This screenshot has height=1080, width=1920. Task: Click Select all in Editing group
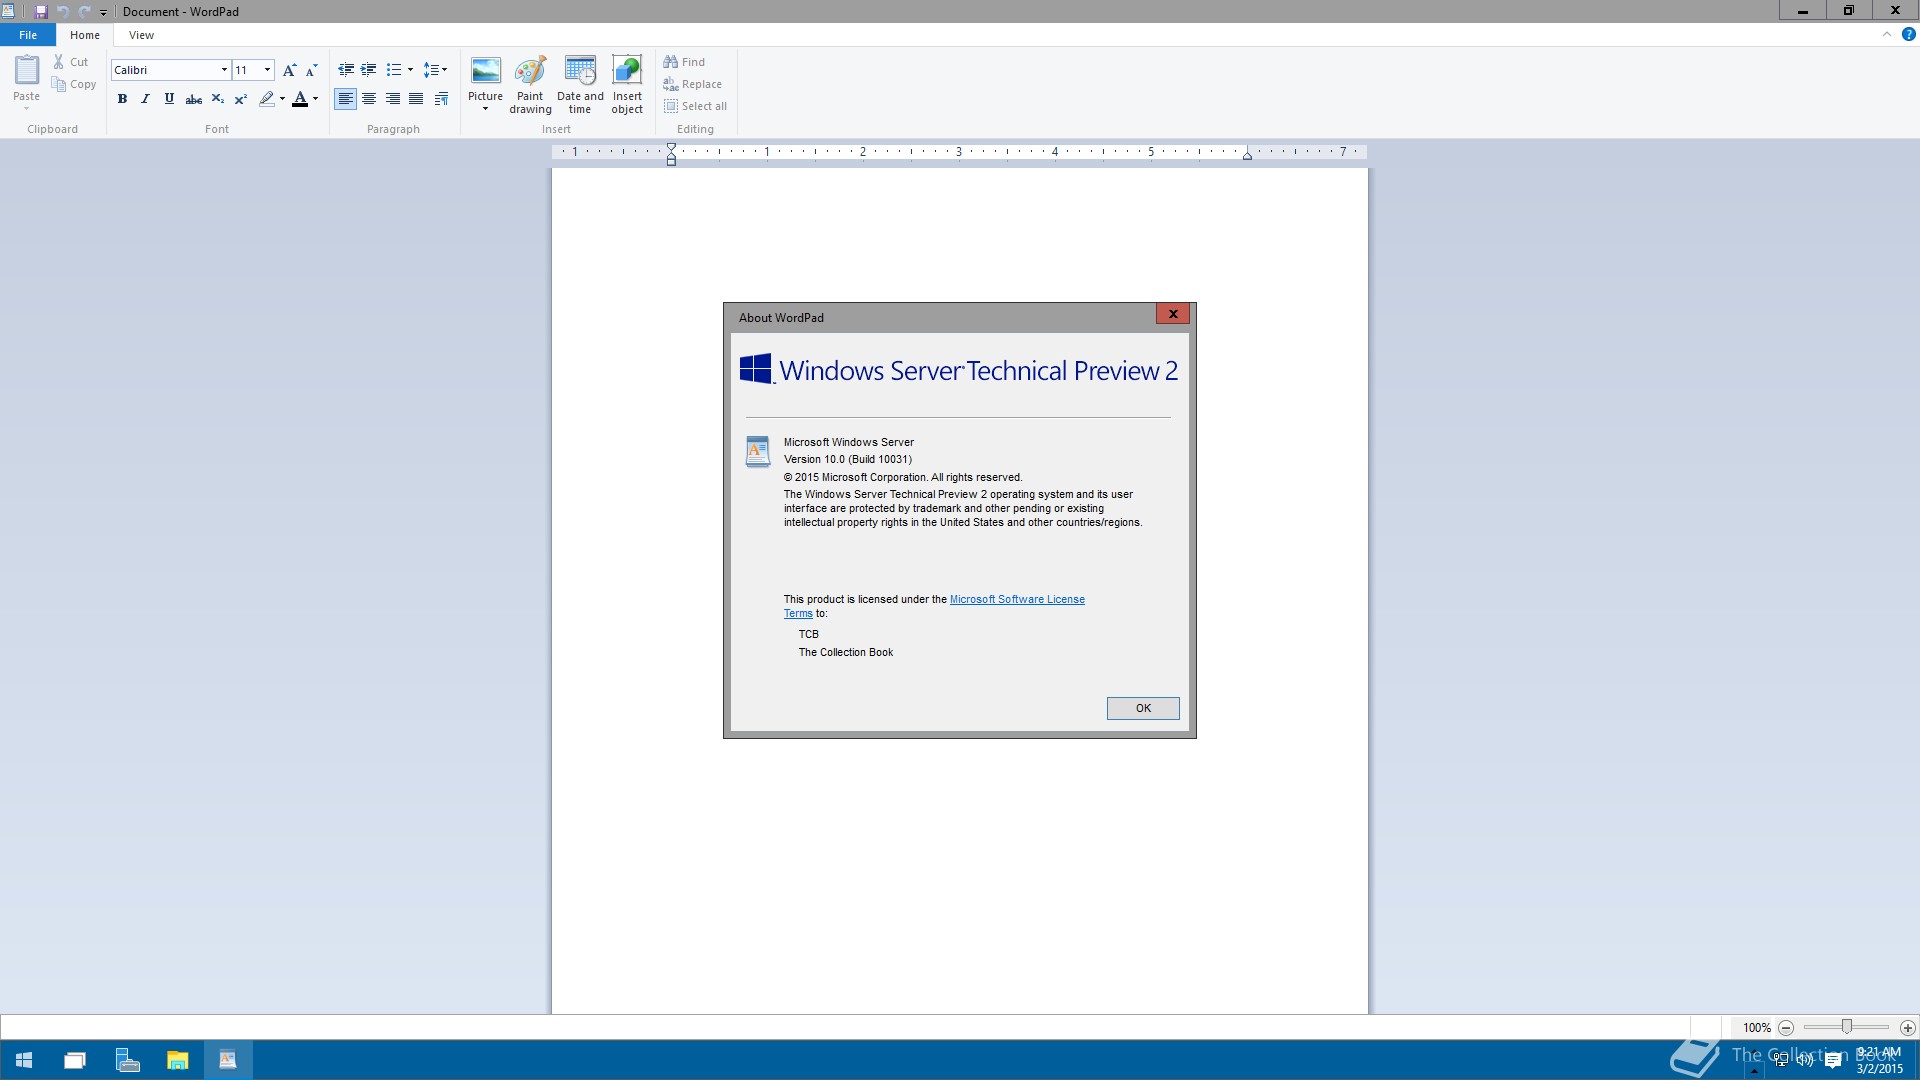695,106
